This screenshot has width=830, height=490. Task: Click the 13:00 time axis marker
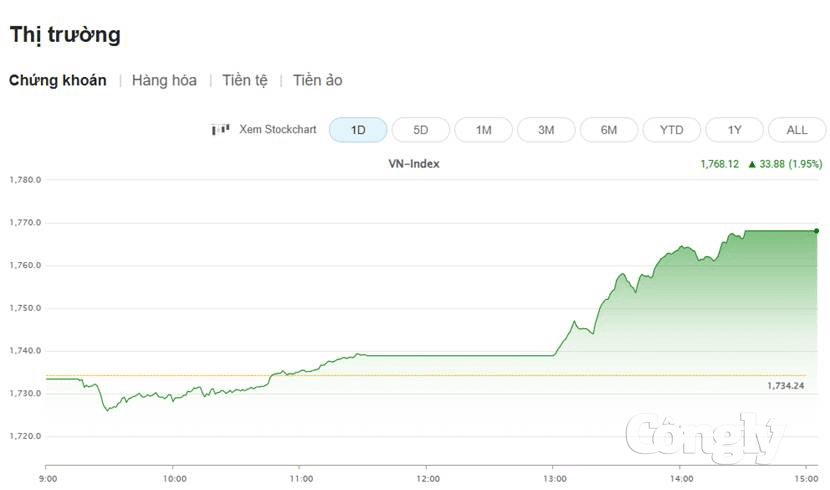pyautogui.click(x=554, y=479)
